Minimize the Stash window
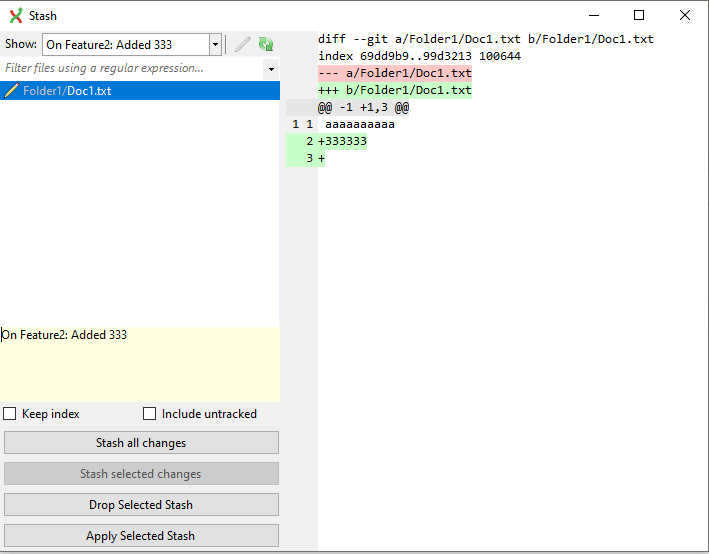The image size is (709, 554). coord(594,15)
